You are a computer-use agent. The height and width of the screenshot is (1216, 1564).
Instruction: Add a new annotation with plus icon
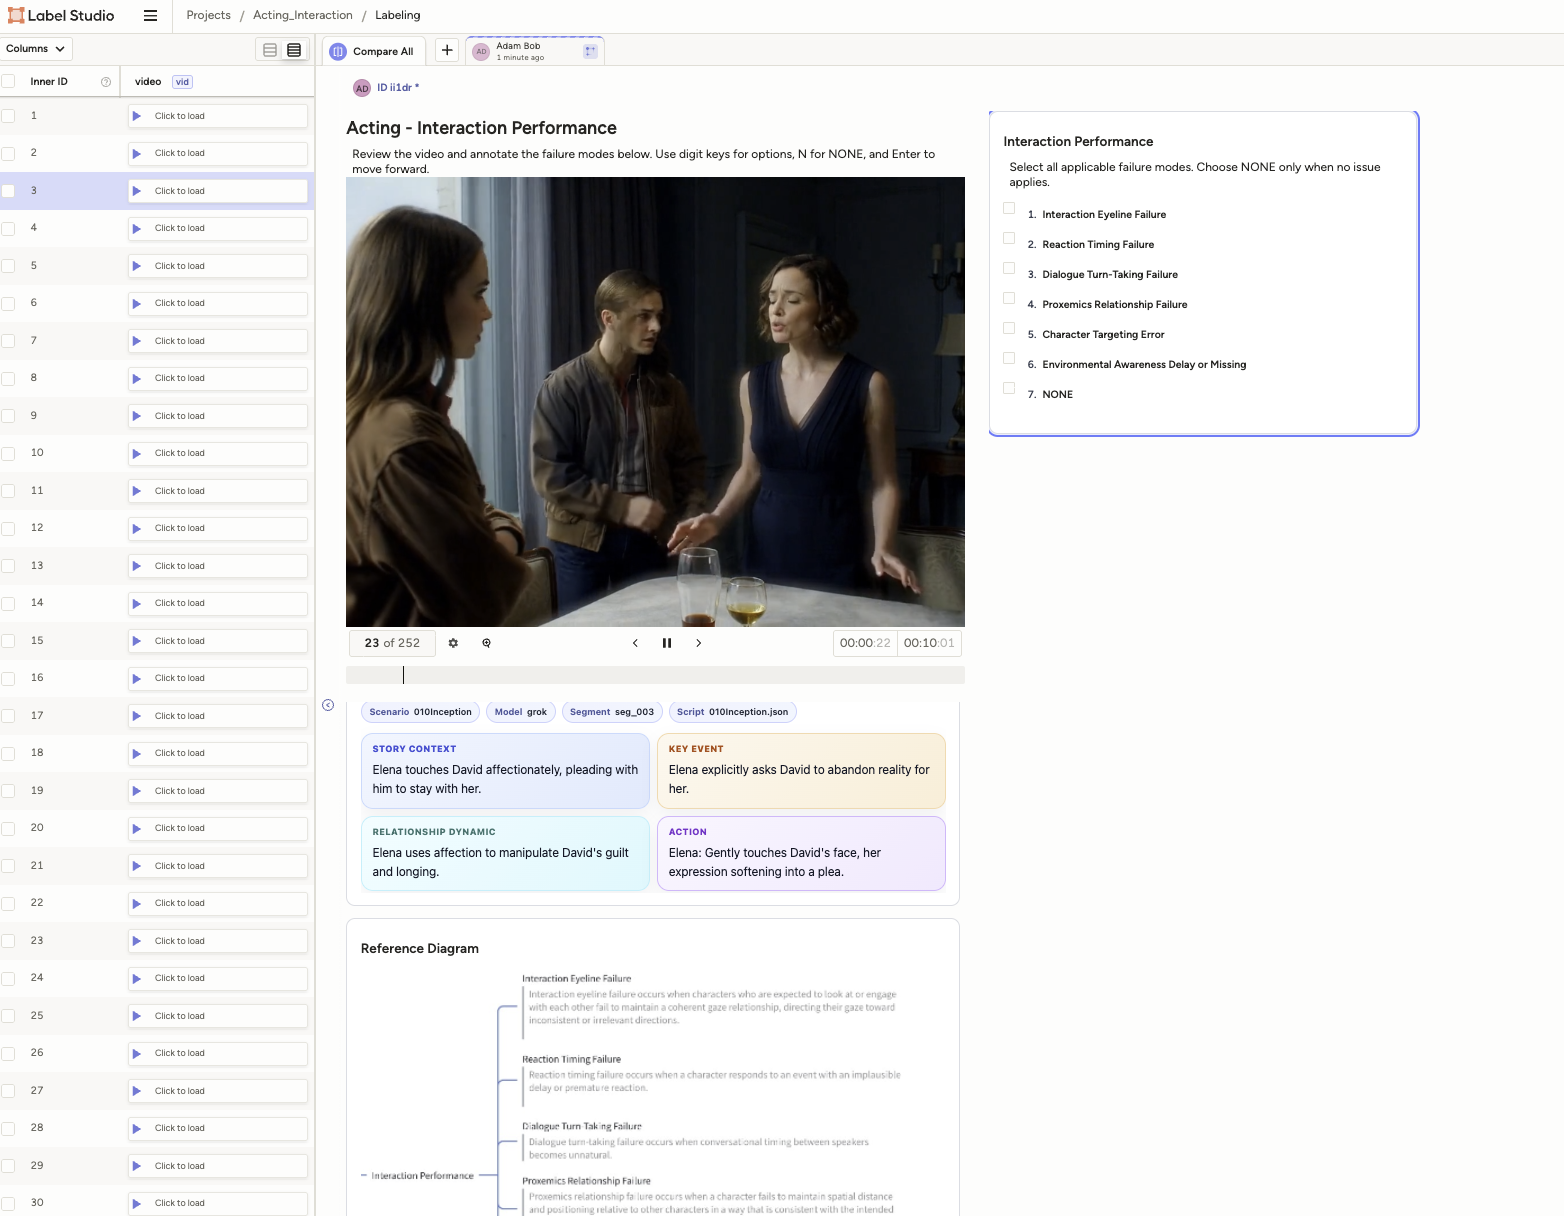(x=447, y=51)
